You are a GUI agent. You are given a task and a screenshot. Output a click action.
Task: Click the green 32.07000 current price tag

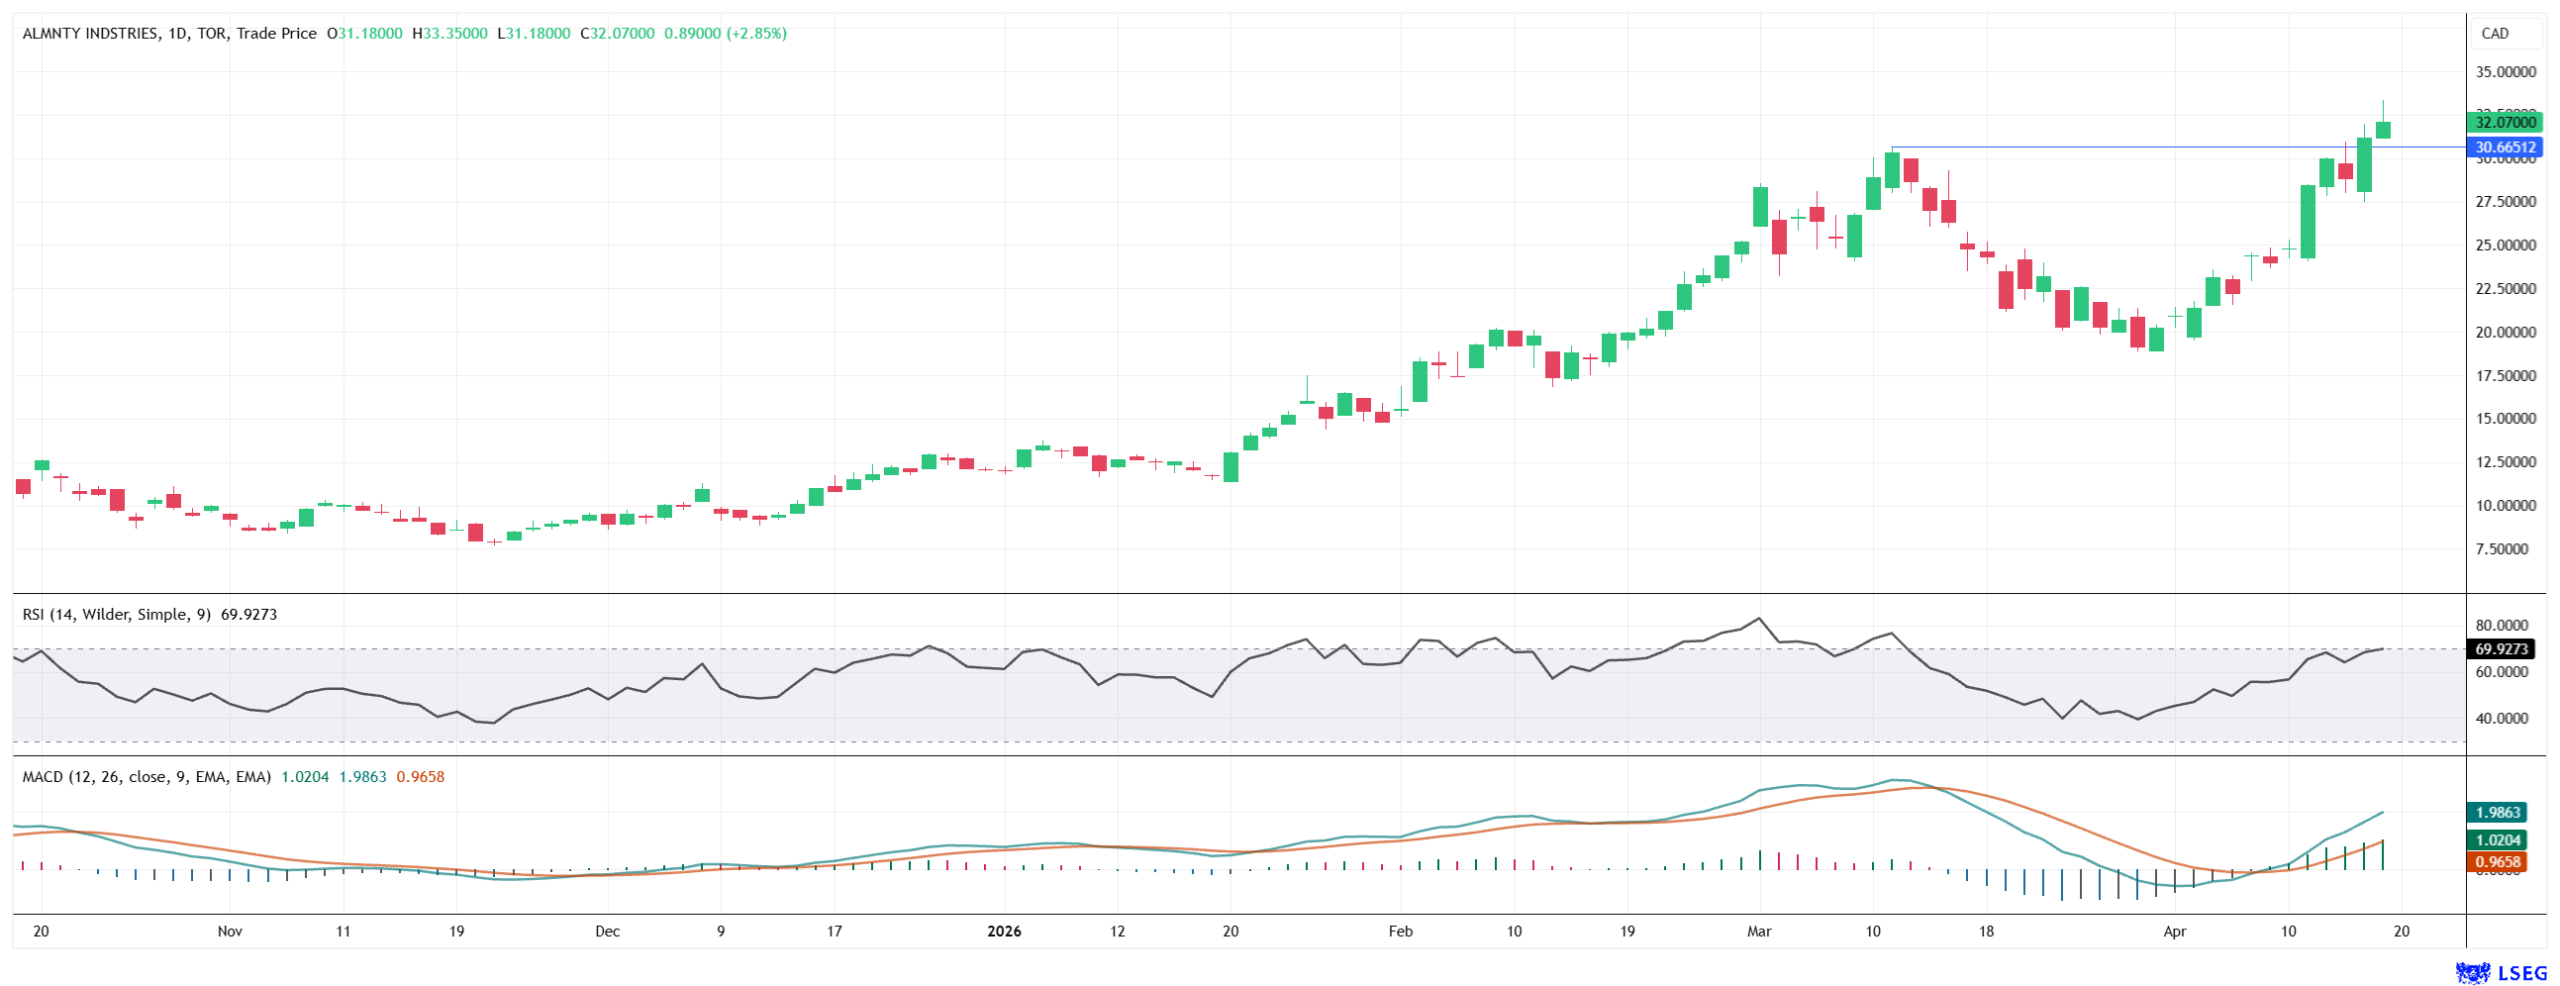coord(2503,122)
